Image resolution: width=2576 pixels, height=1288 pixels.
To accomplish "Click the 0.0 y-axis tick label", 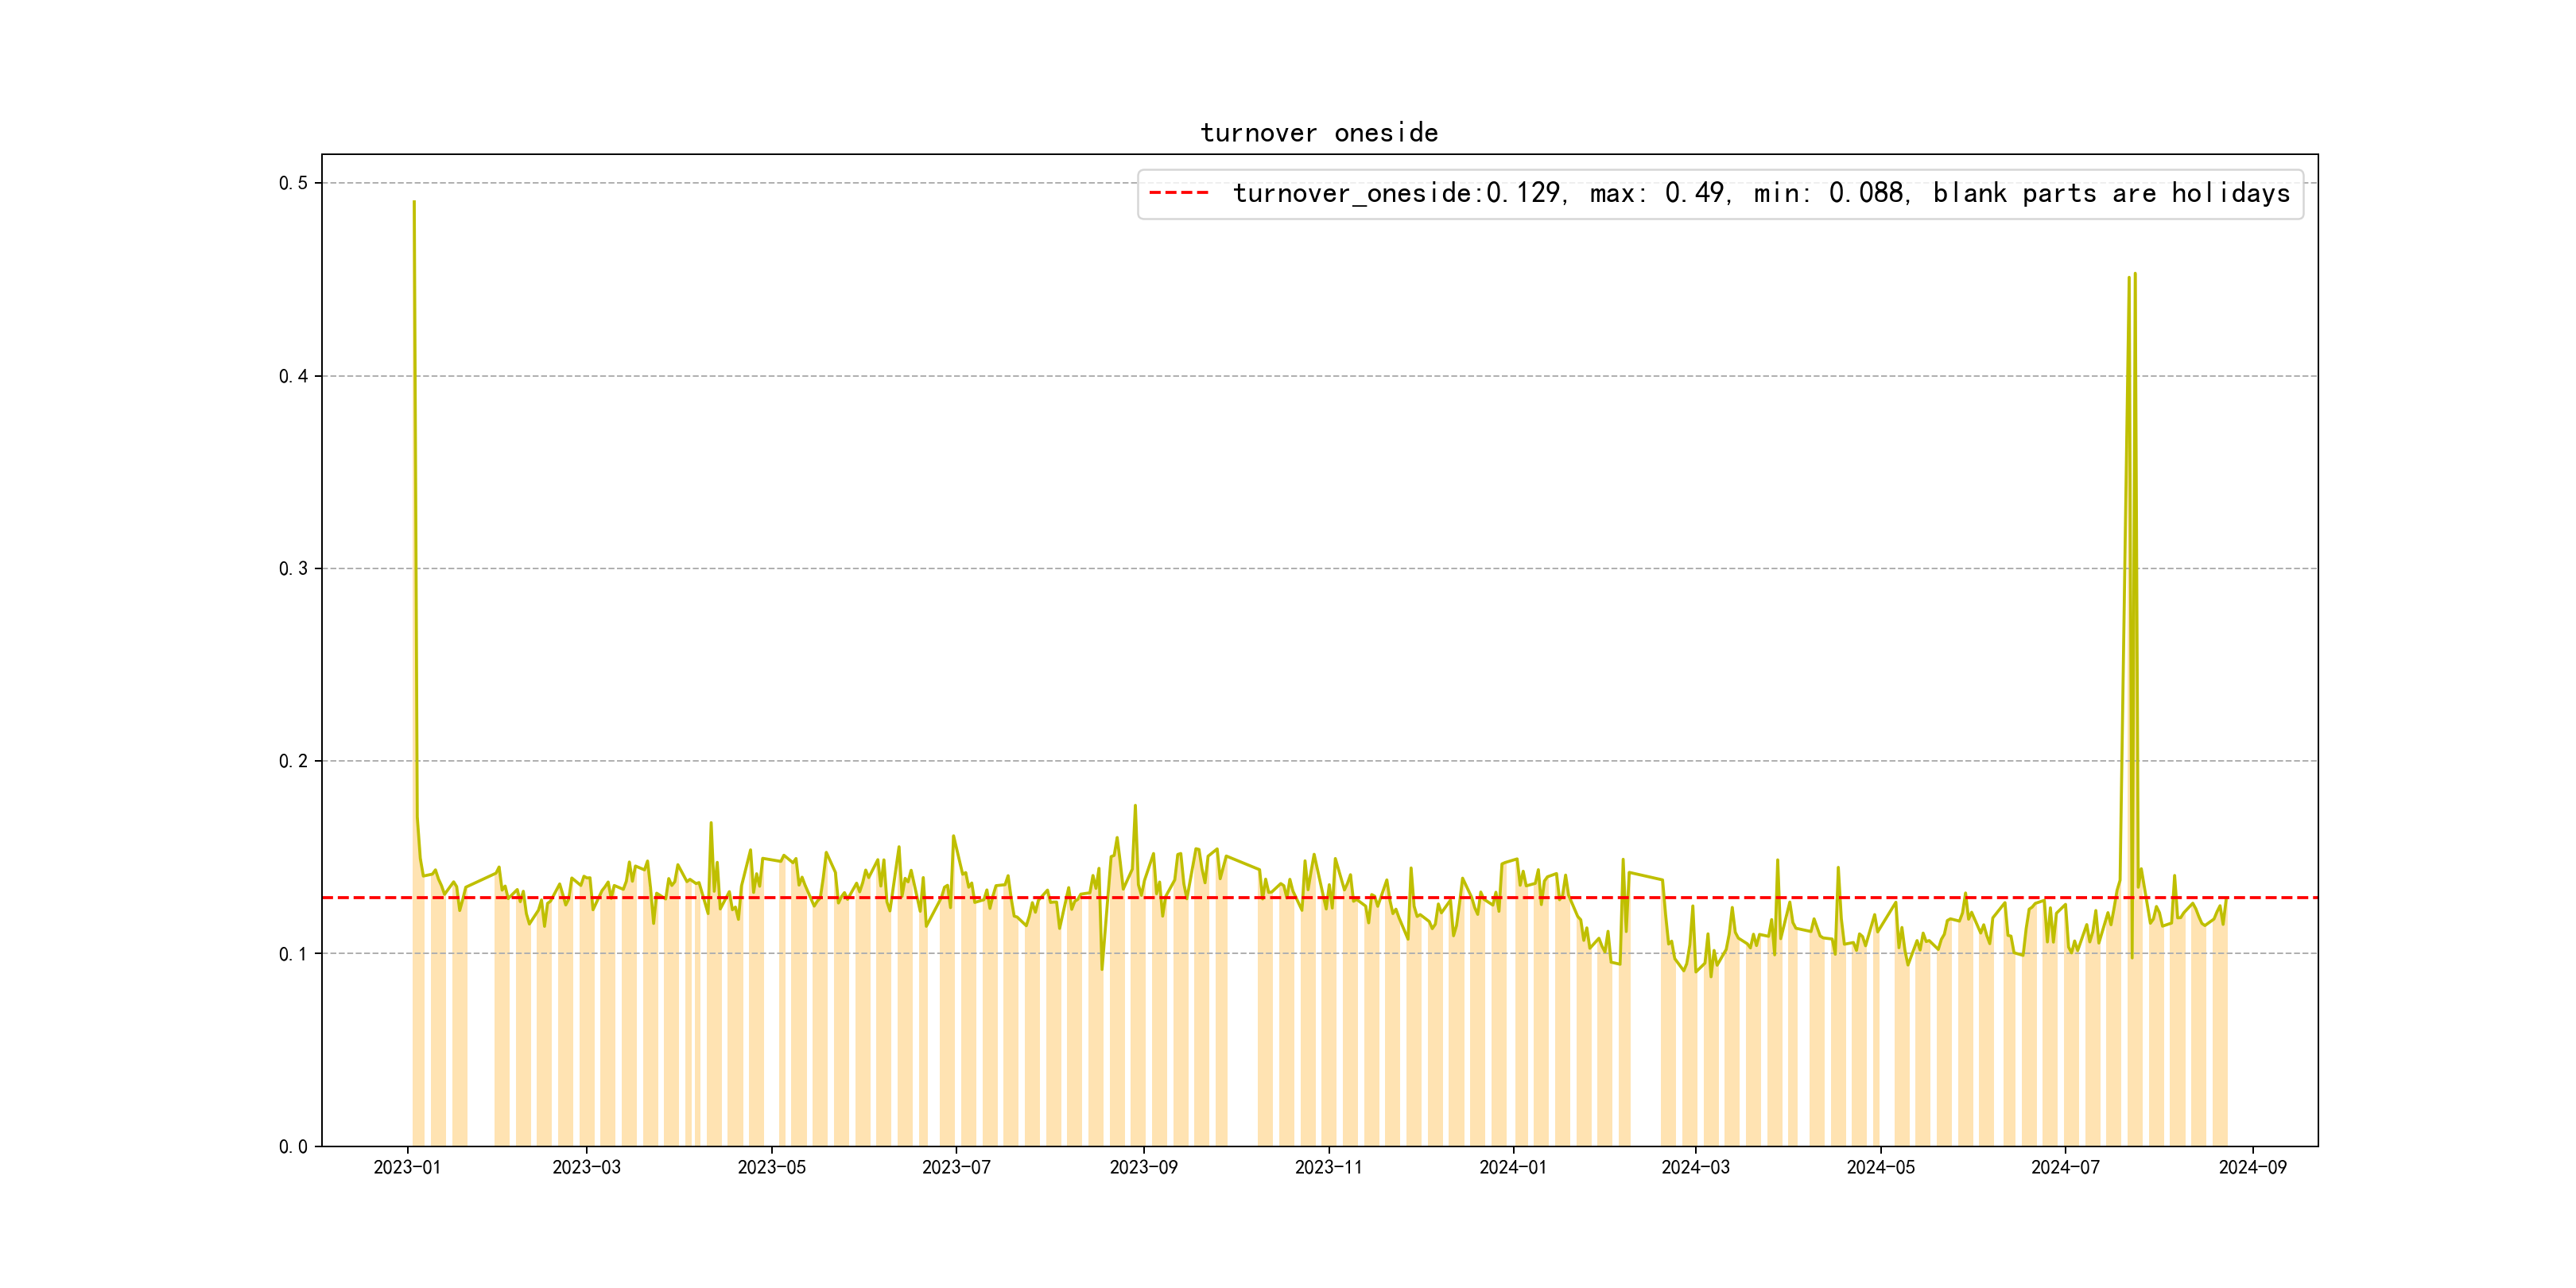I will 293,1147.
